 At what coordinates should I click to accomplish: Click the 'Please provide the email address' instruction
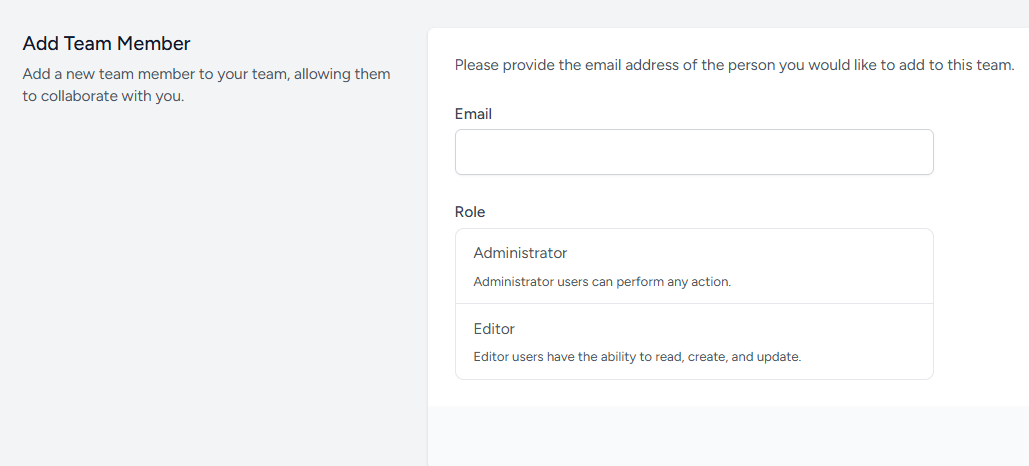[734, 65]
